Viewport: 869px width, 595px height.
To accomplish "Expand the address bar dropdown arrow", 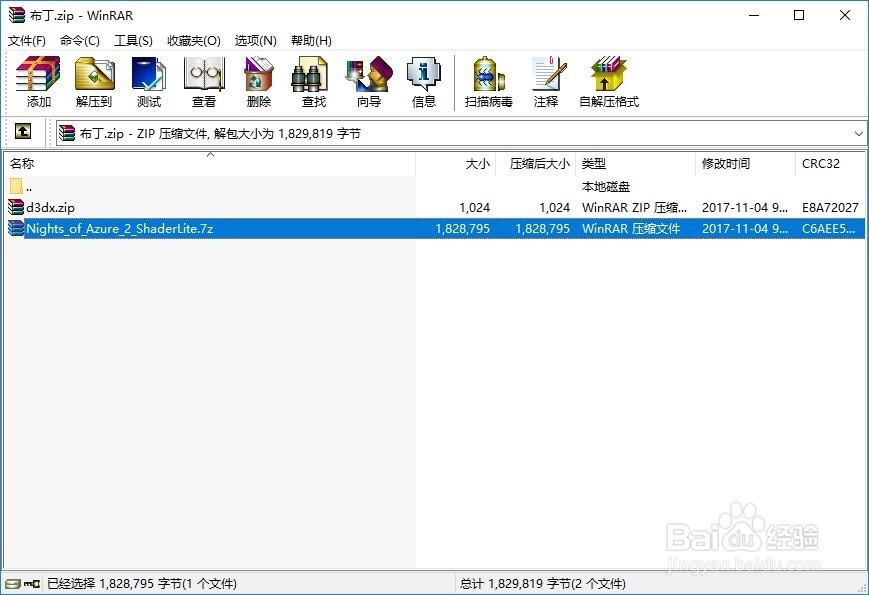I will 858,134.
